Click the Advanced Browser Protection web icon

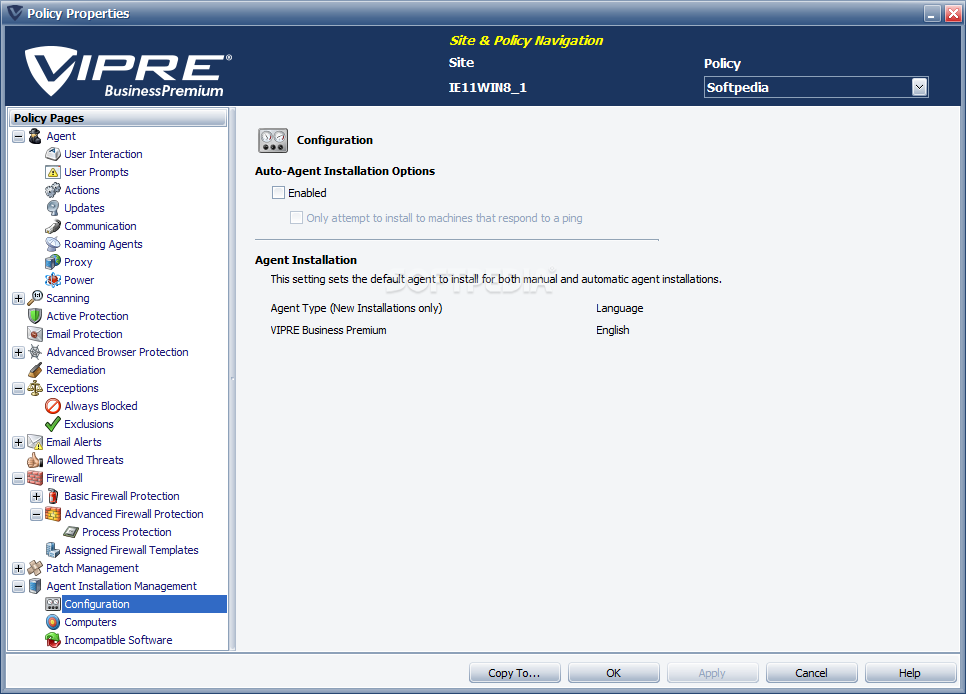(x=35, y=352)
